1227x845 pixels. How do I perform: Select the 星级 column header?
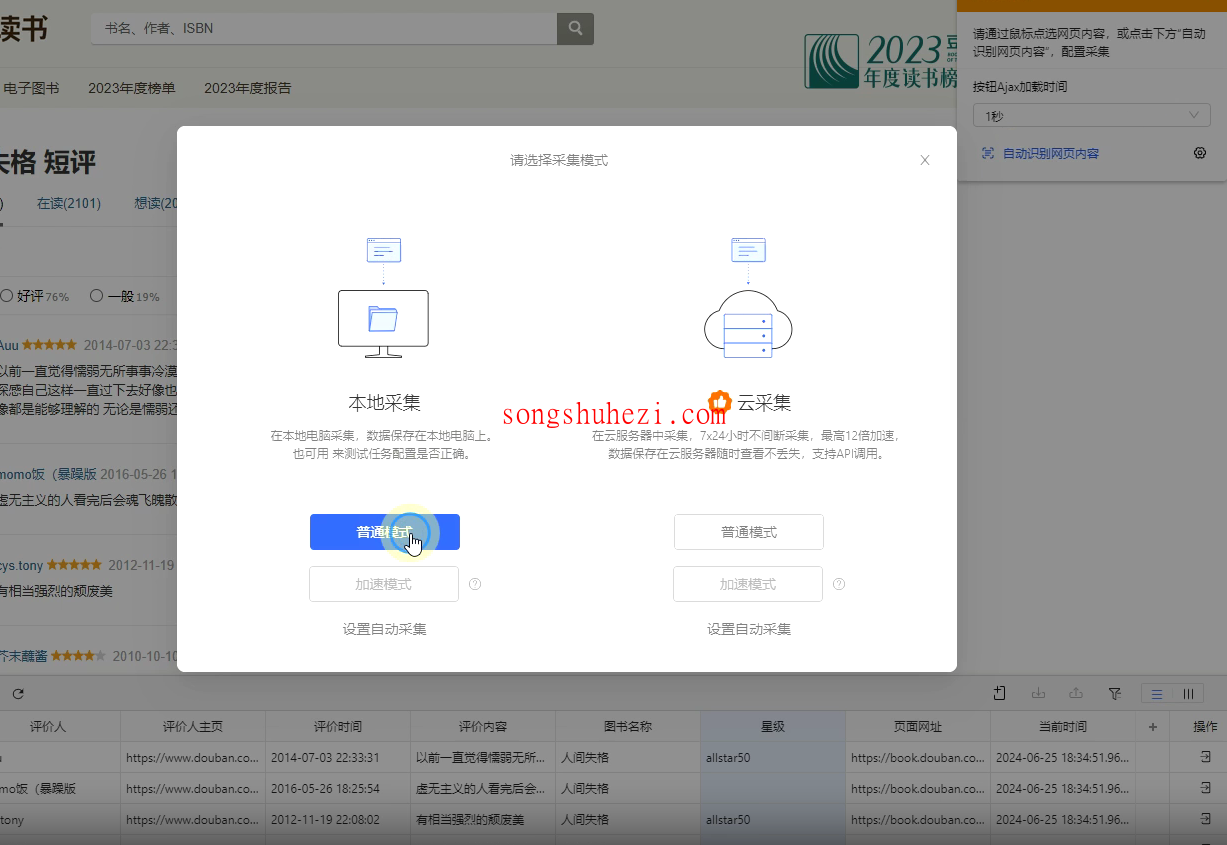click(x=773, y=727)
